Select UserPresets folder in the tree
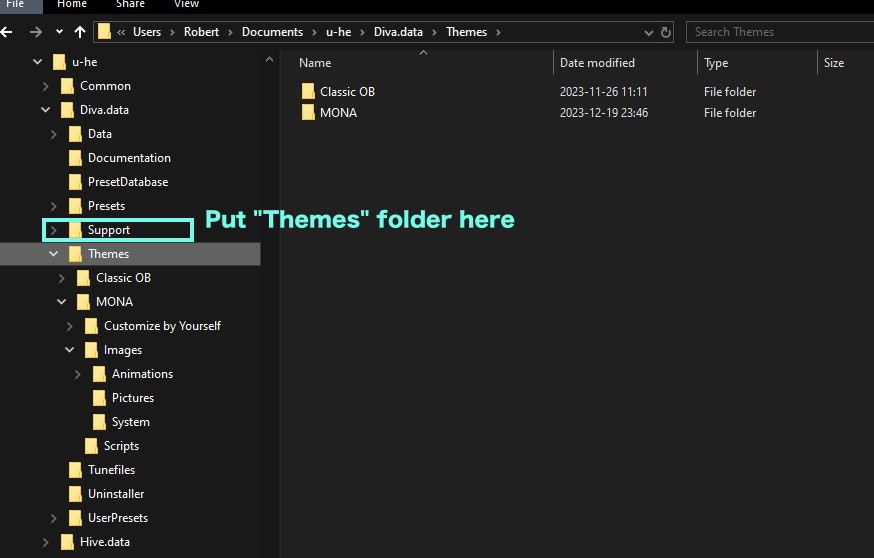The image size is (874, 558). pos(118,517)
